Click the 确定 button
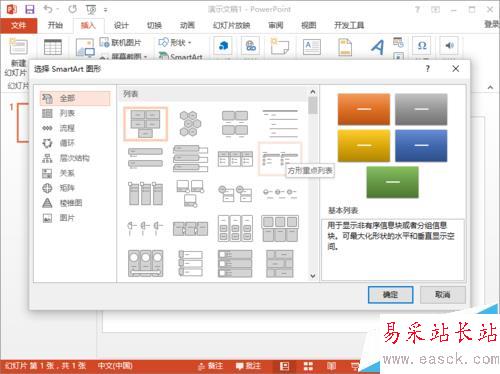Image resolution: width=500 pixels, height=374 pixels. click(390, 295)
